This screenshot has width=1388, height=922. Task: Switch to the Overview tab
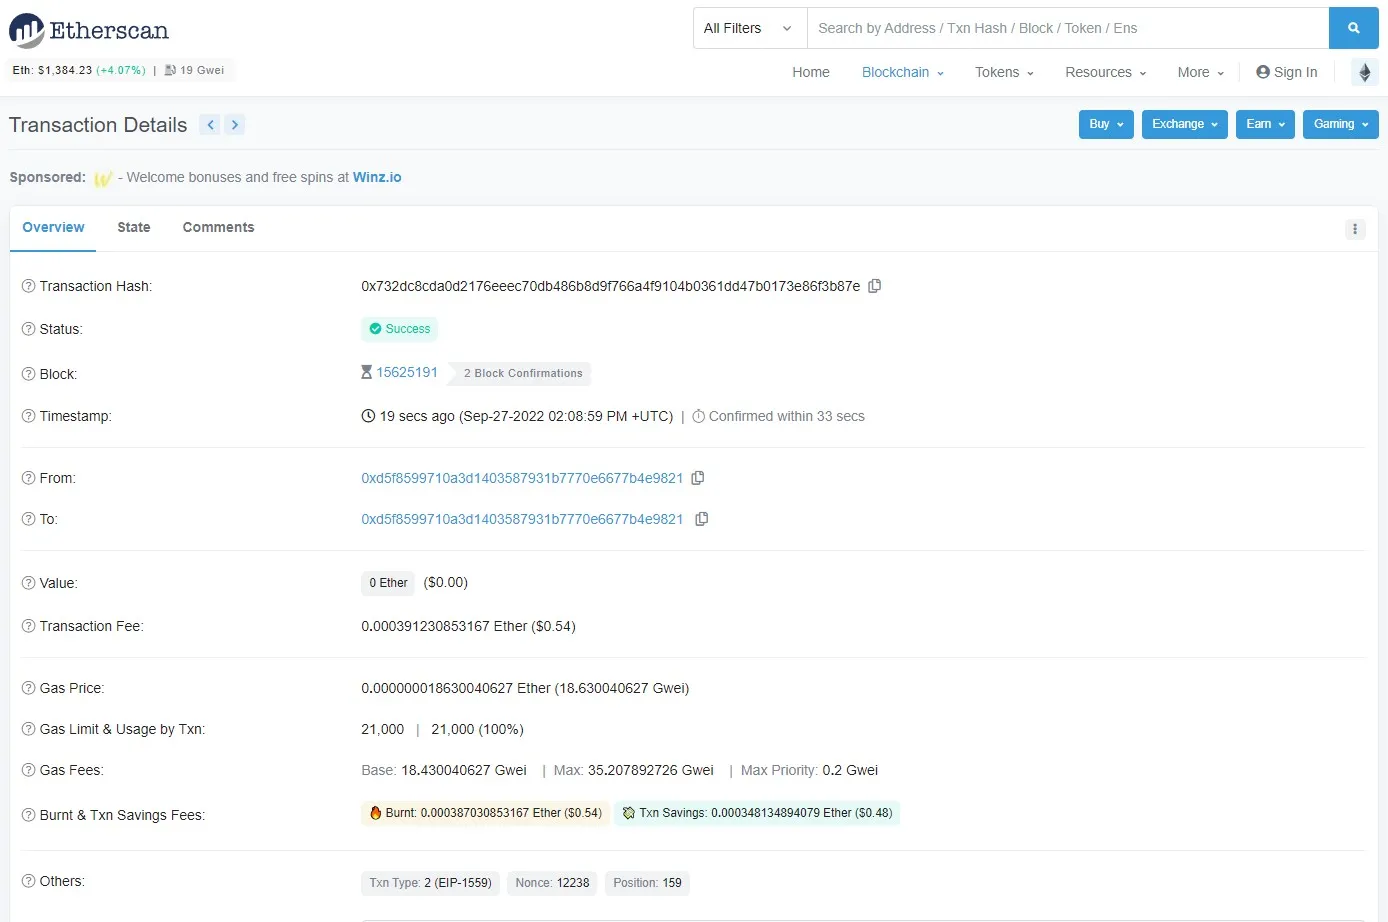(x=53, y=227)
